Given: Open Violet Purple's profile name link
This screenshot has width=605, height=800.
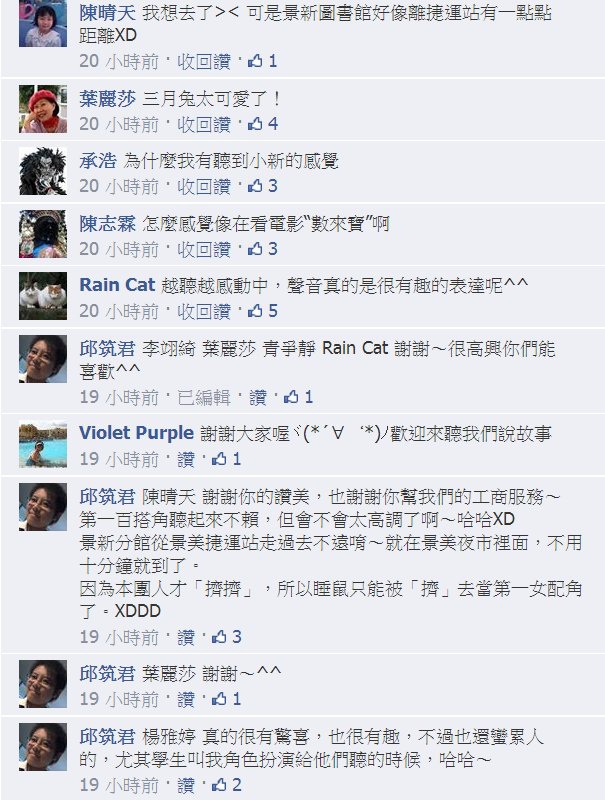Looking at the screenshot, I should pos(136,433).
